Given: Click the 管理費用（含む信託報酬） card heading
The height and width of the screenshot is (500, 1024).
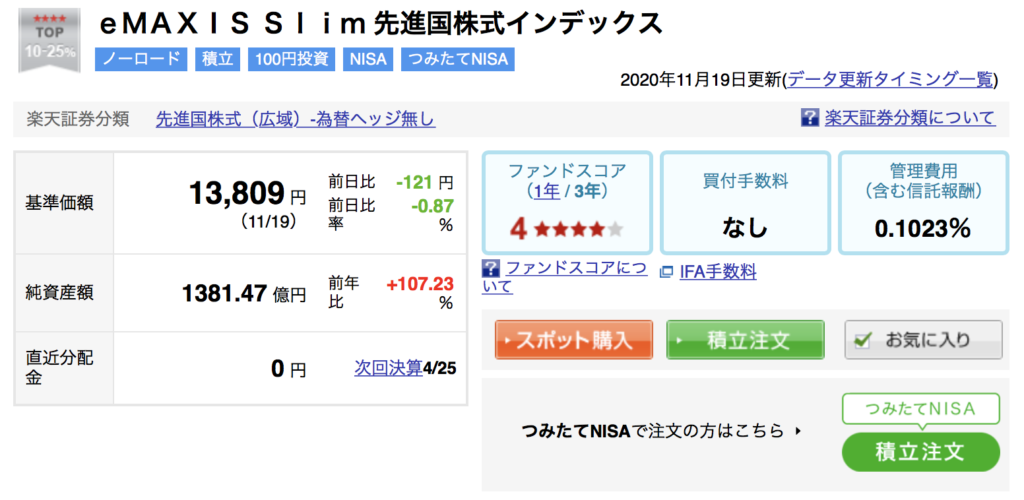Looking at the screenshot, I should 922,181.
